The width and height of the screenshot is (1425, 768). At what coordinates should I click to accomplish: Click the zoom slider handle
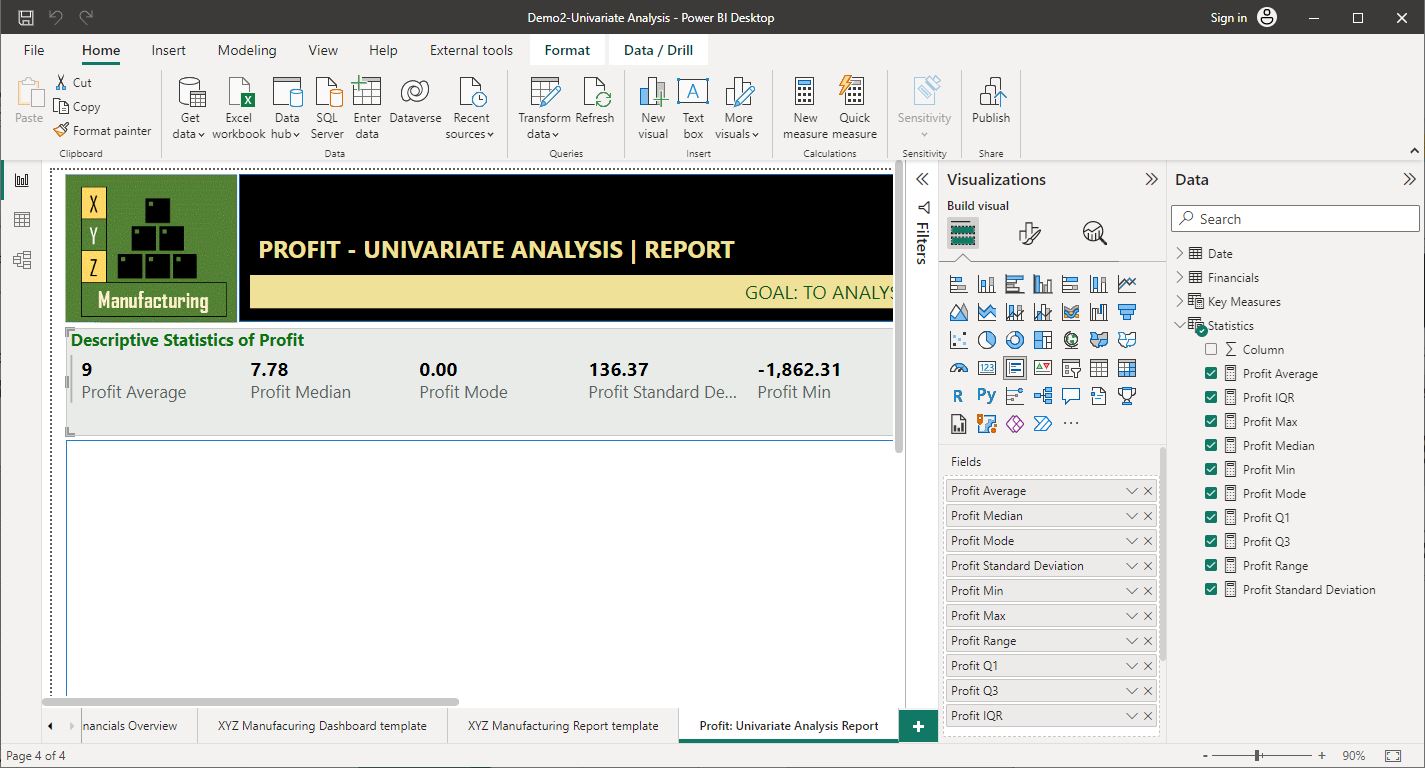[1258, 756]
